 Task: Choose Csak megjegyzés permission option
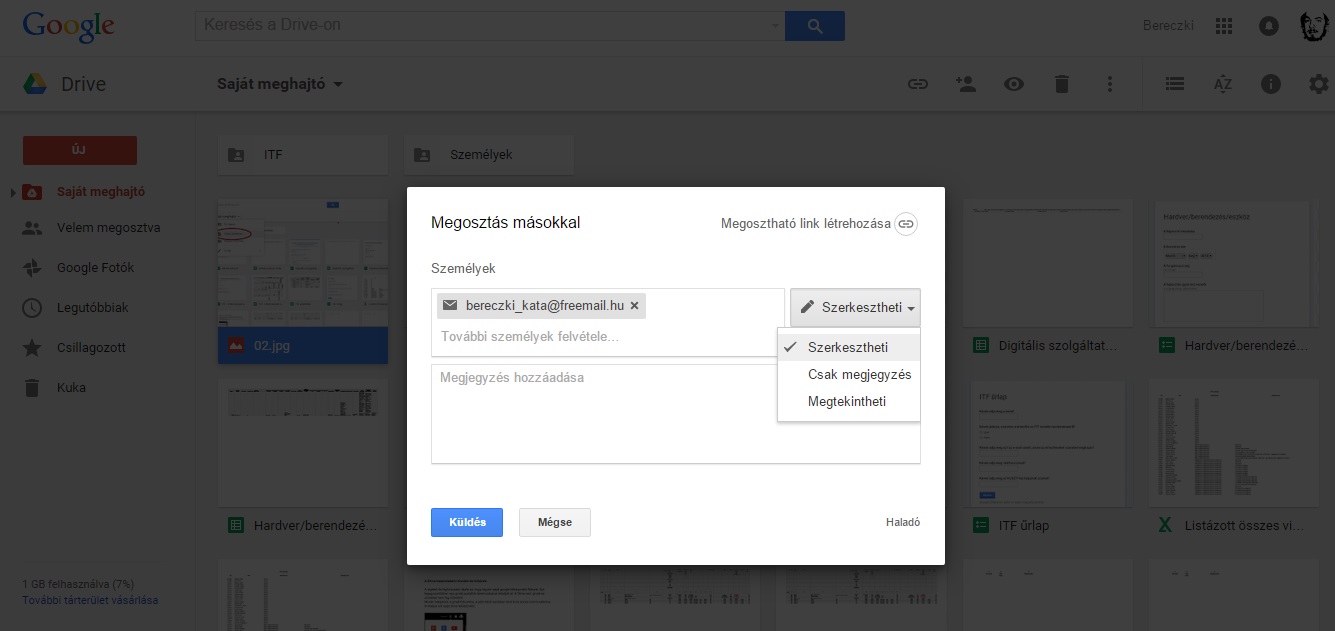[859, 374]
